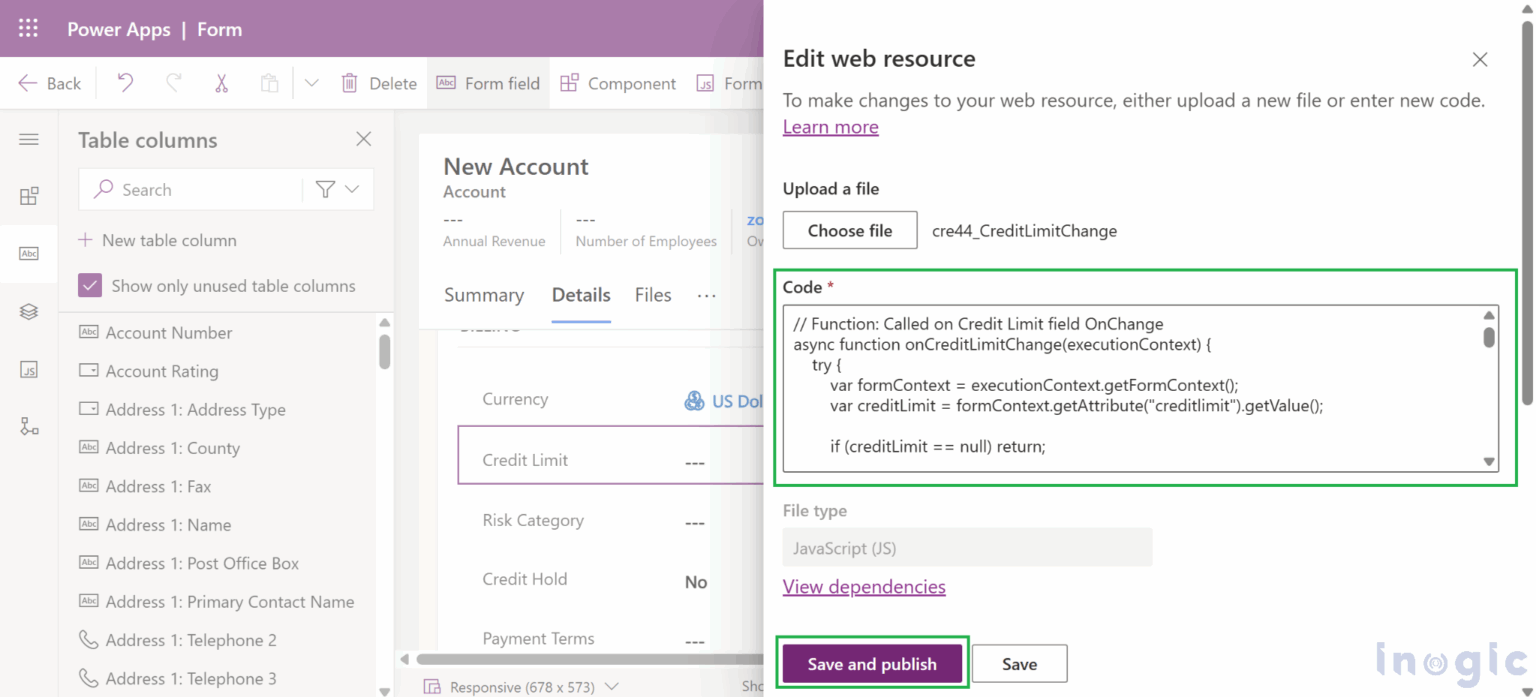Open the Form libraries JS panel icon

(30, 369)
